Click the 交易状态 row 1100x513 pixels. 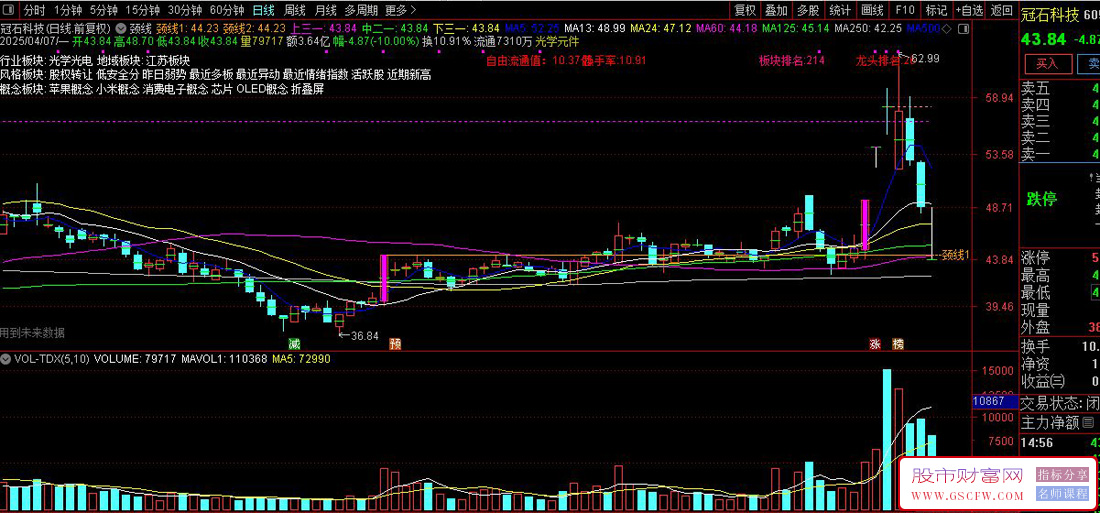(x=1058, y=403)
